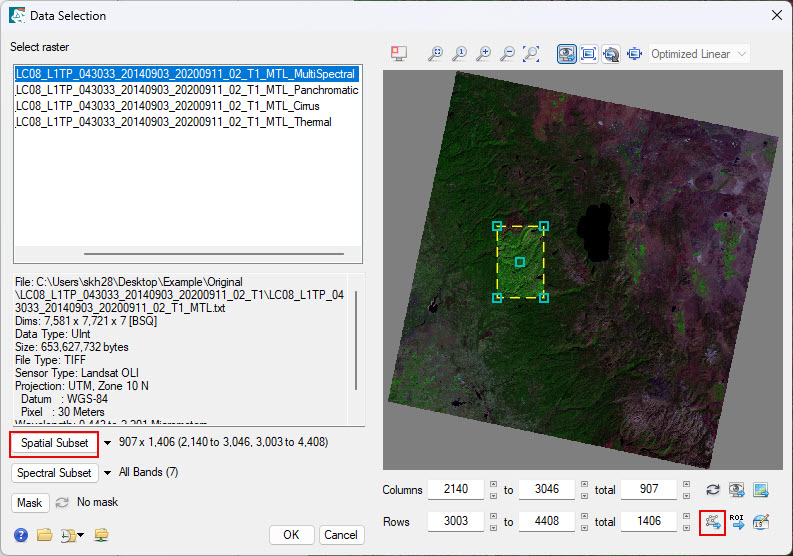Viewport: 793px width, 556px height.
Task: Click the top-right cyan handle of subset box
Action: pyautogui.click(x=544, y=226)
